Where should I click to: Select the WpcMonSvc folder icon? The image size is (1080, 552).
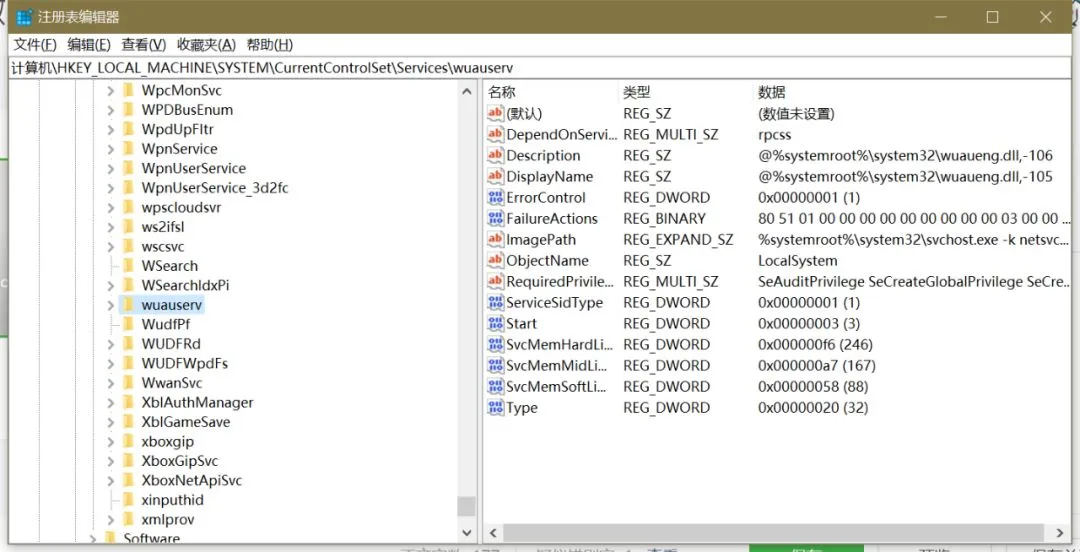128,90
